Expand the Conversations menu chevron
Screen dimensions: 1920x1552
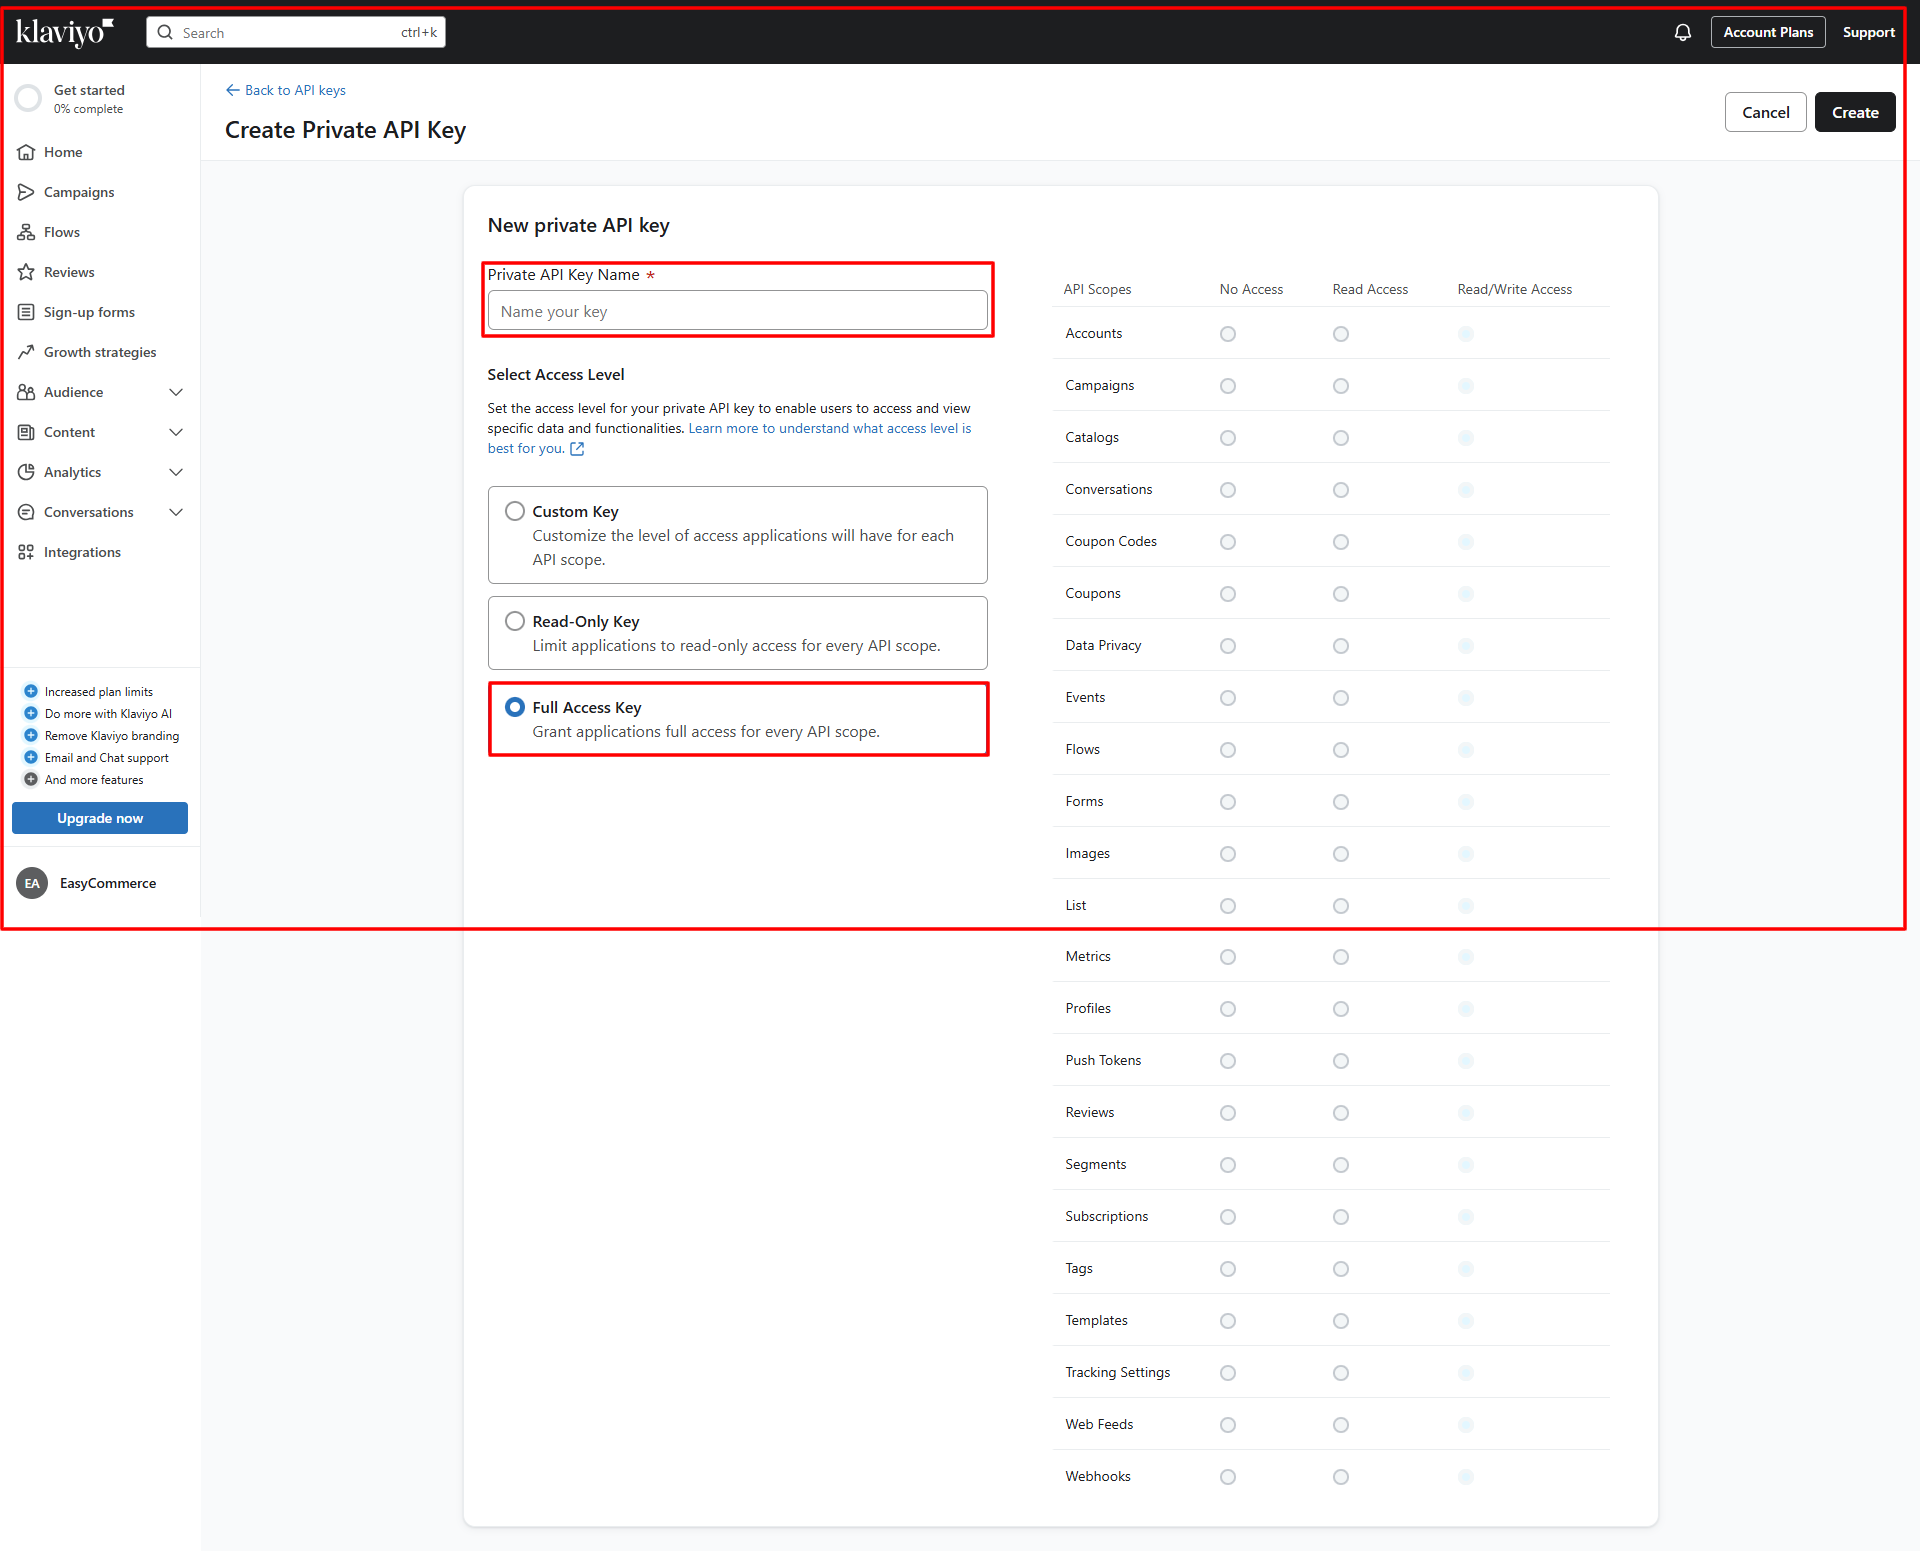pos(176,512)
